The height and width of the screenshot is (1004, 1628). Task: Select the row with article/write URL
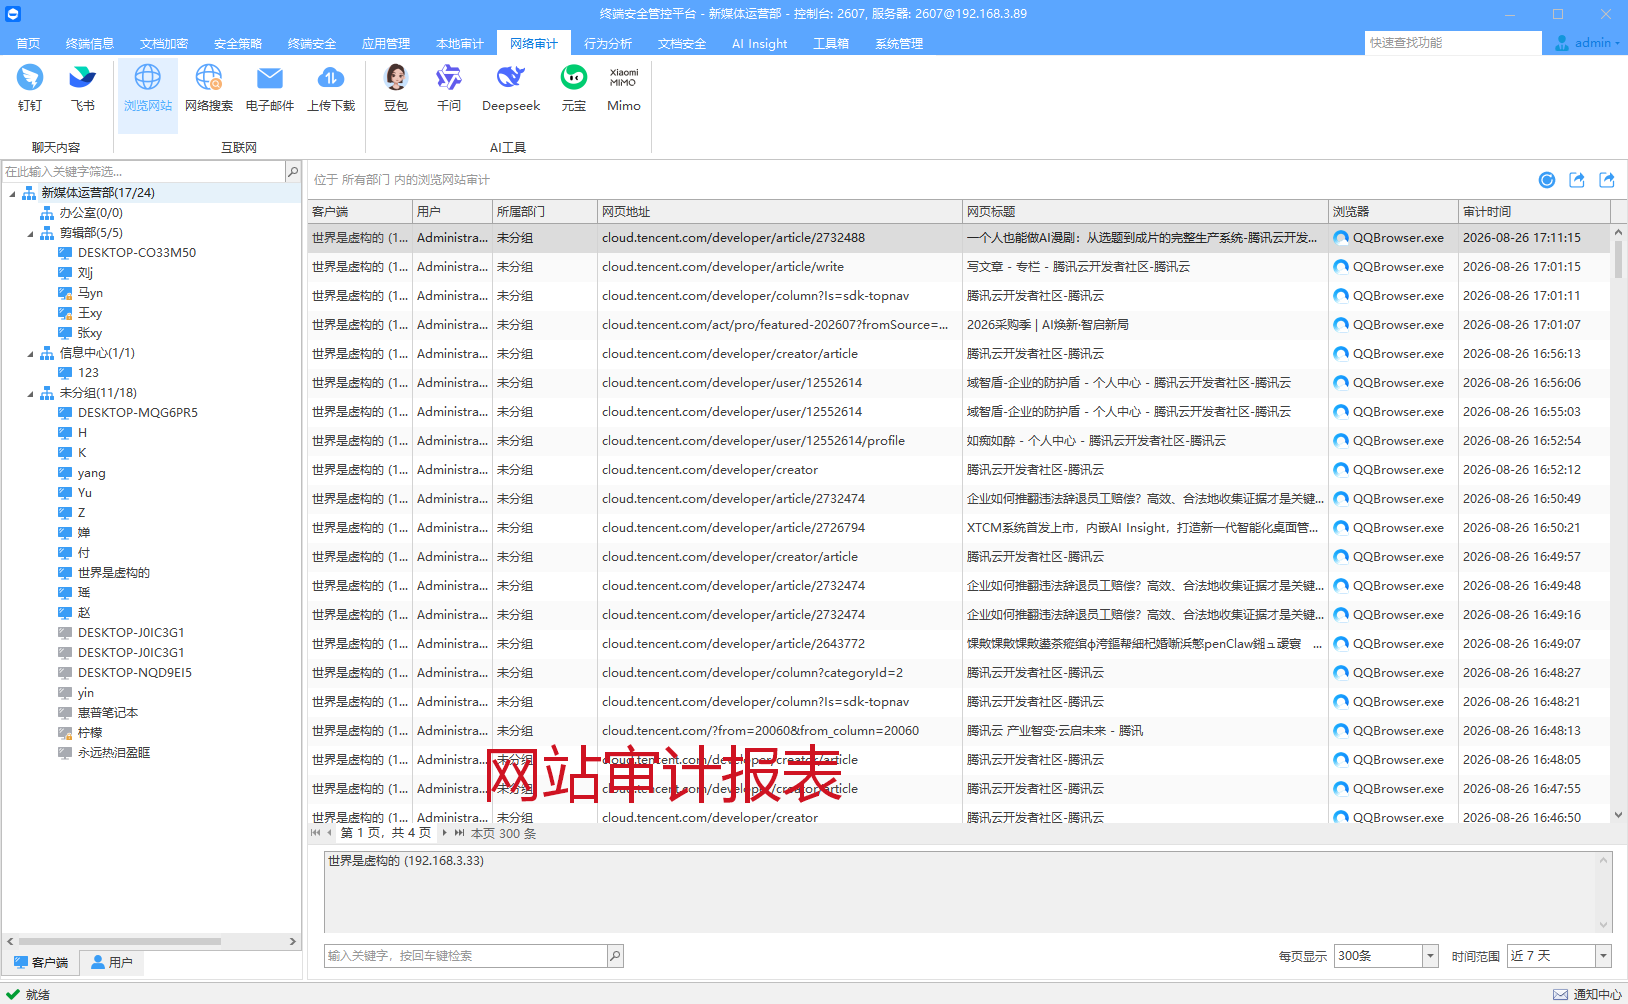click(959, 267)
